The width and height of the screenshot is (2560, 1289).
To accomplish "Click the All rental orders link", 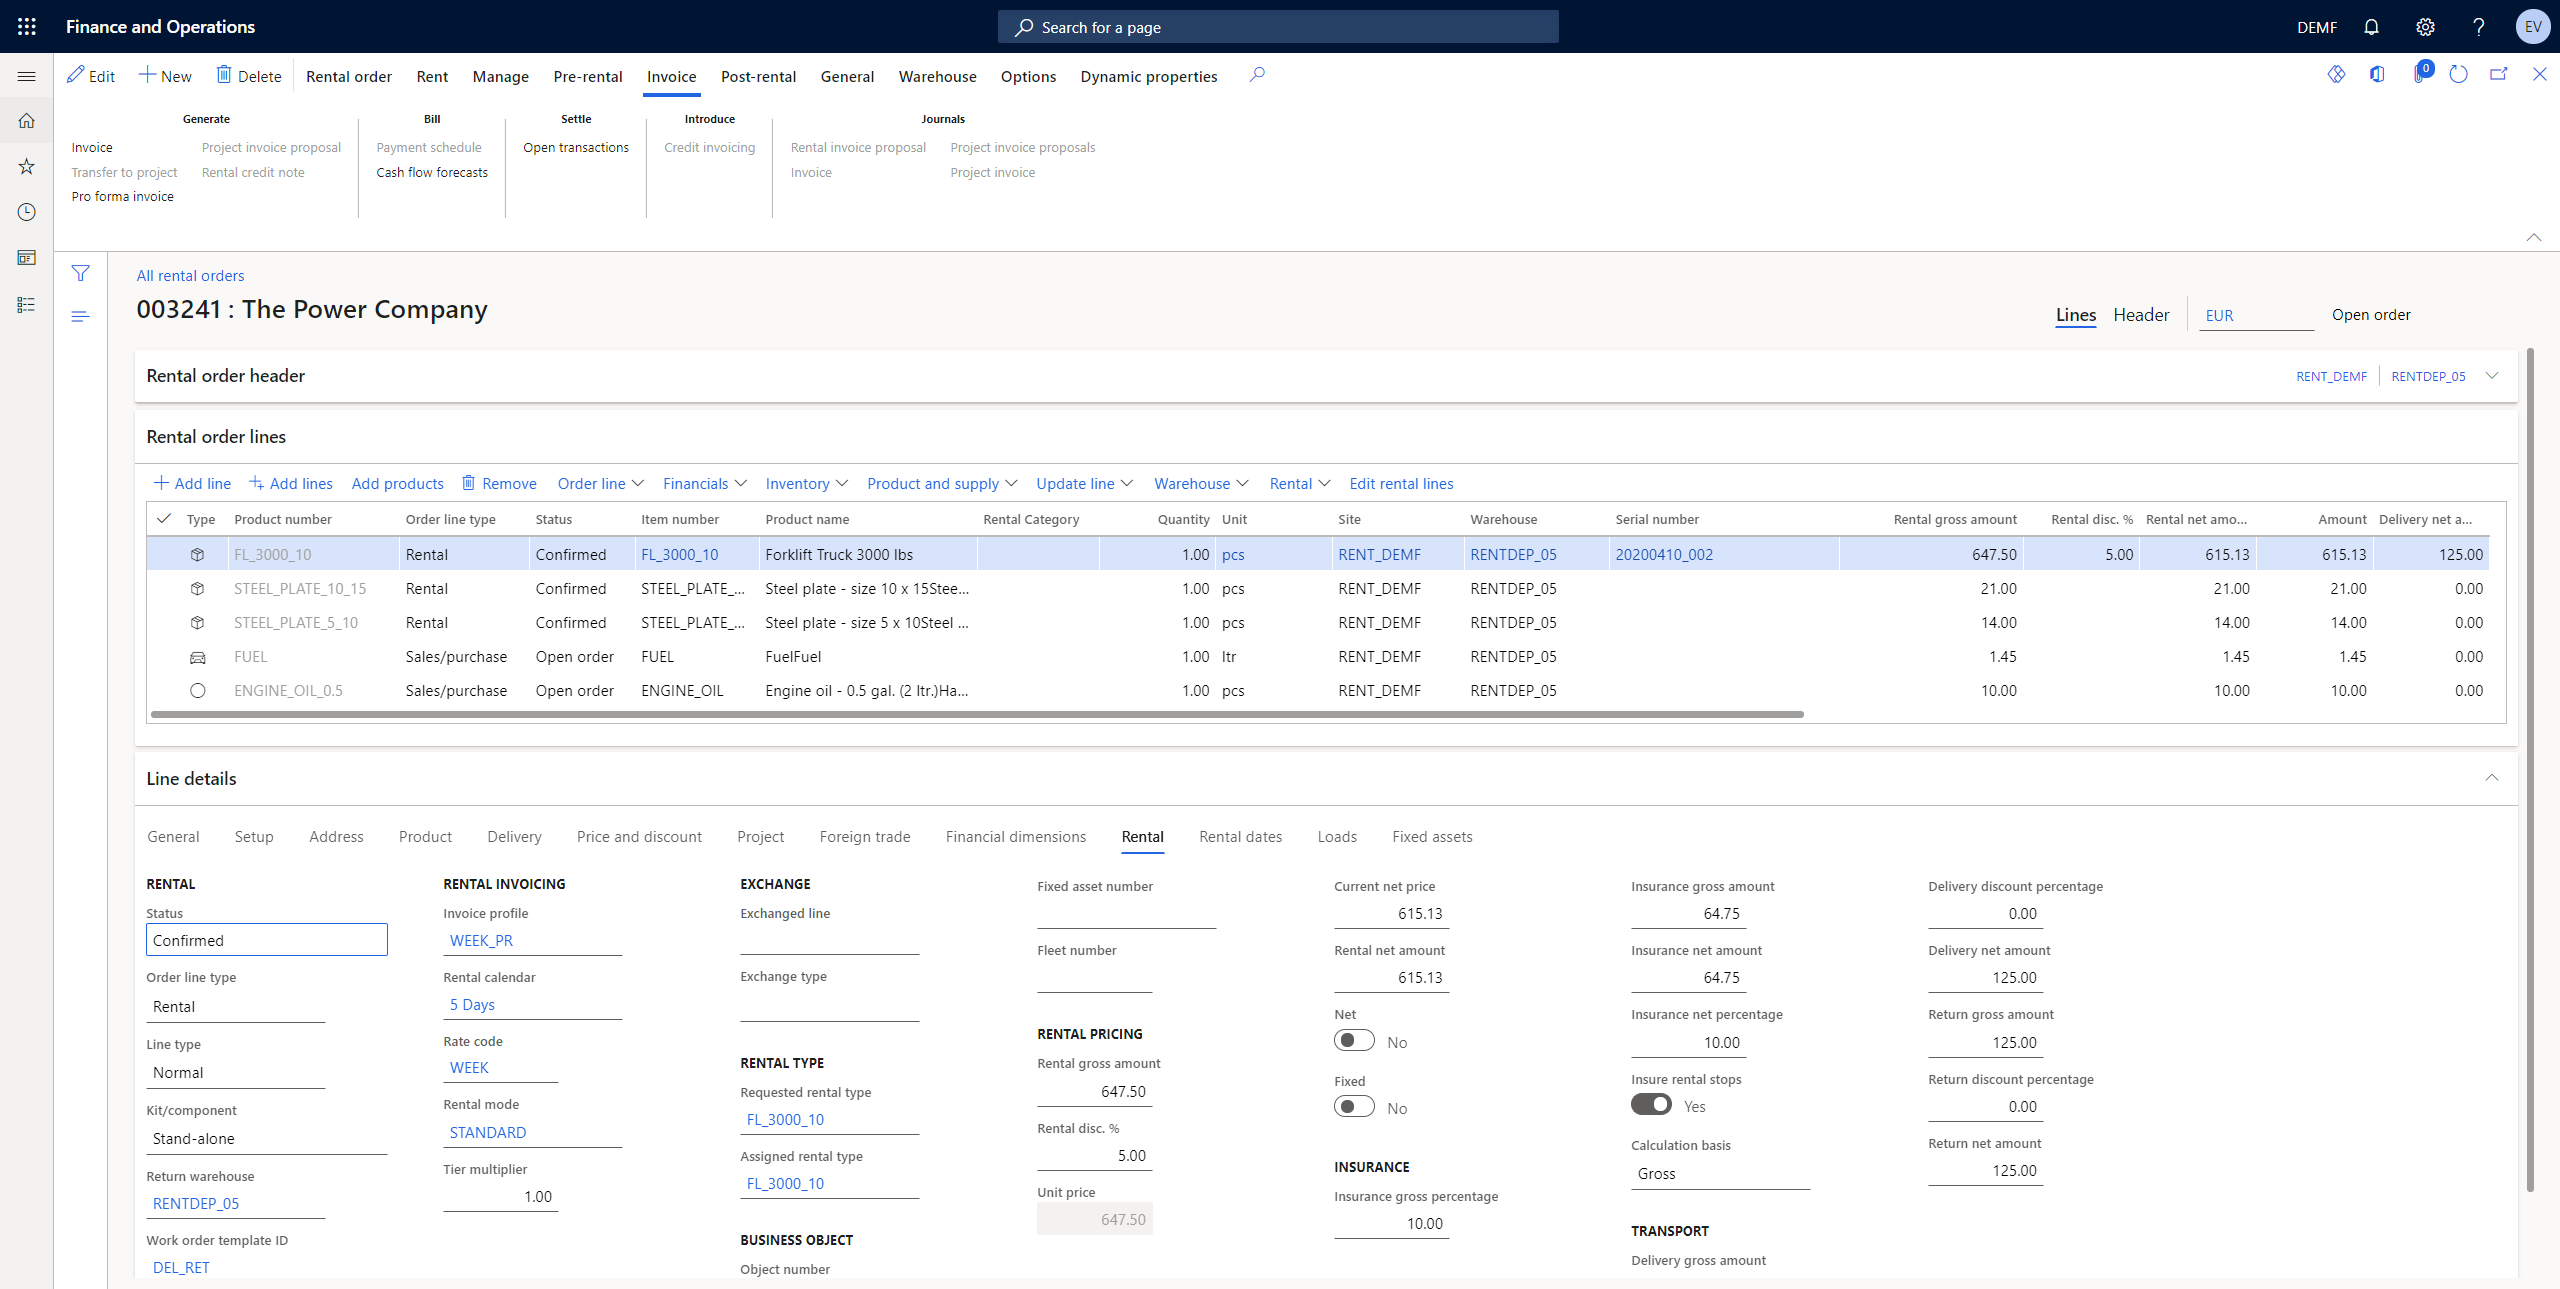I will coord(190,275).
